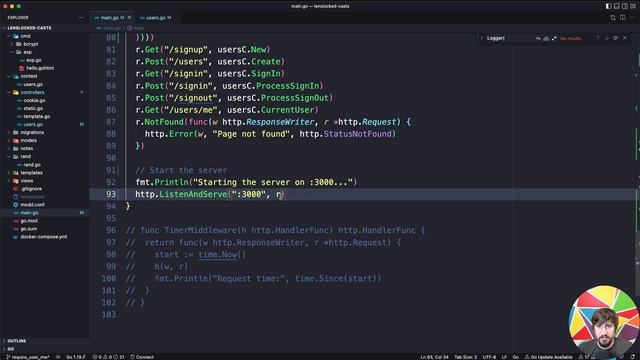Open the .gitignore file

coord(44,189)
